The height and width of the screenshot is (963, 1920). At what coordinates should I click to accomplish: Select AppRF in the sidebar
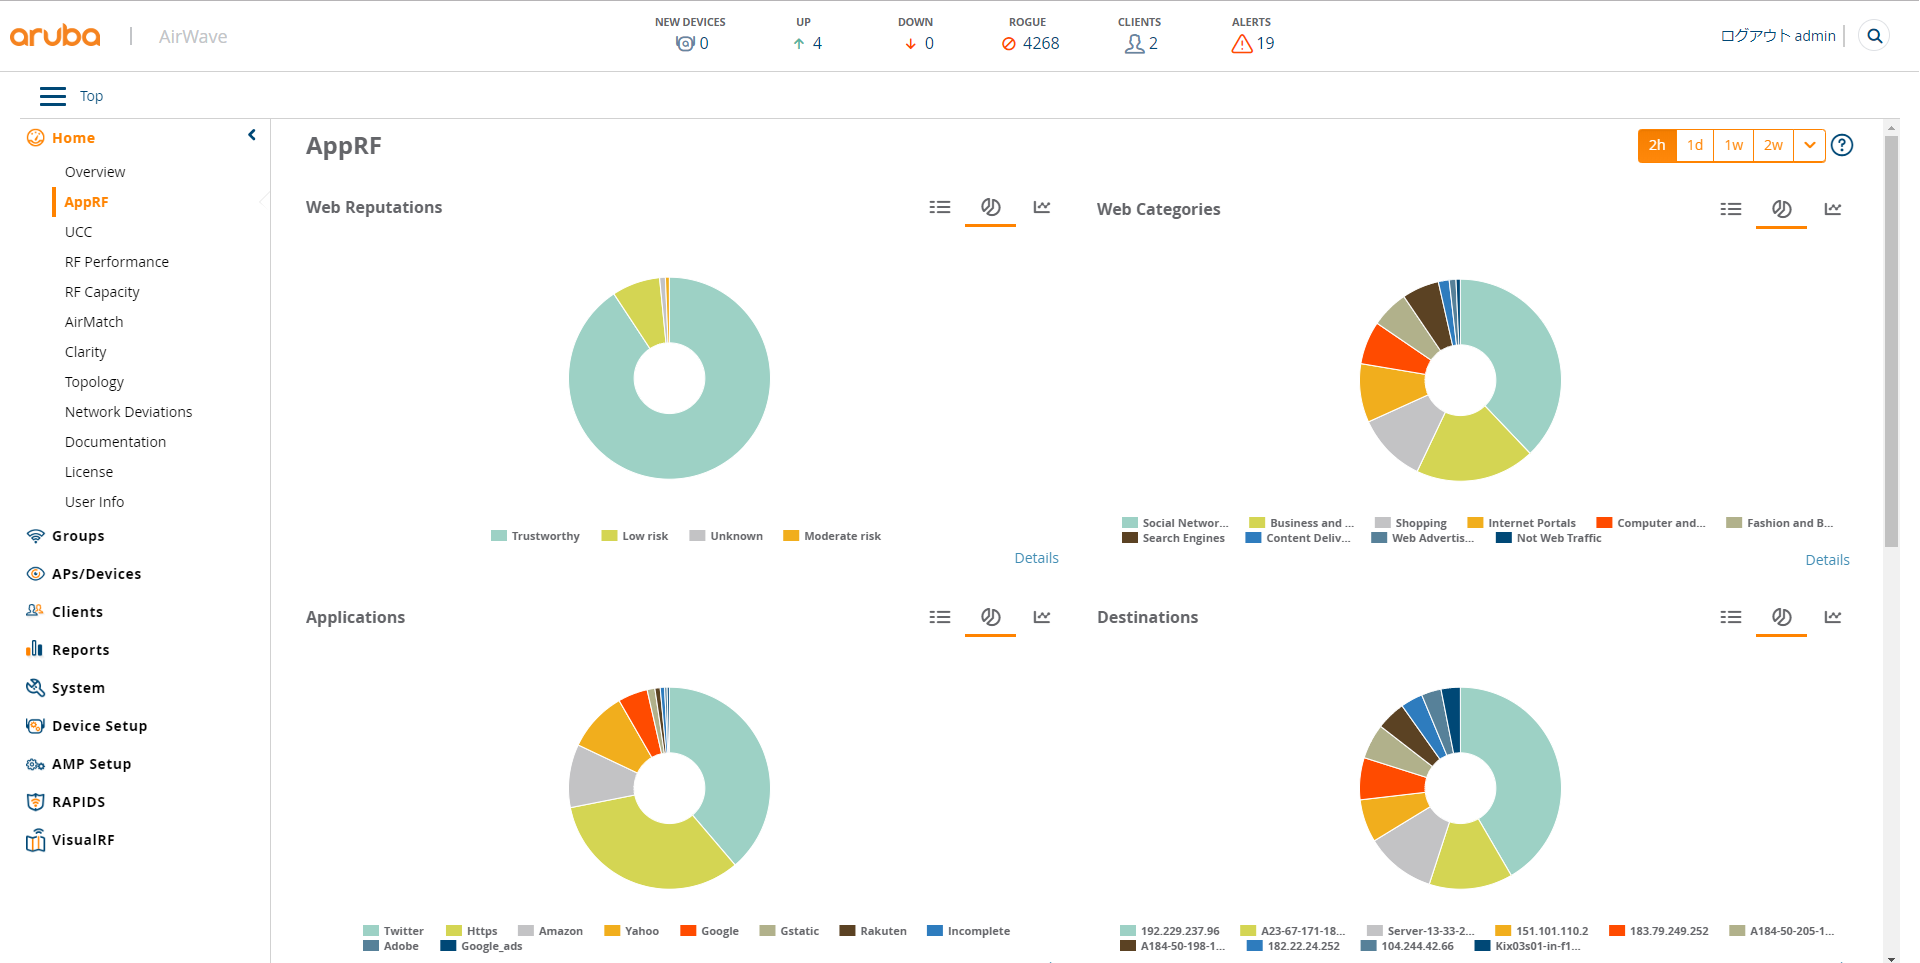point(86,202)
